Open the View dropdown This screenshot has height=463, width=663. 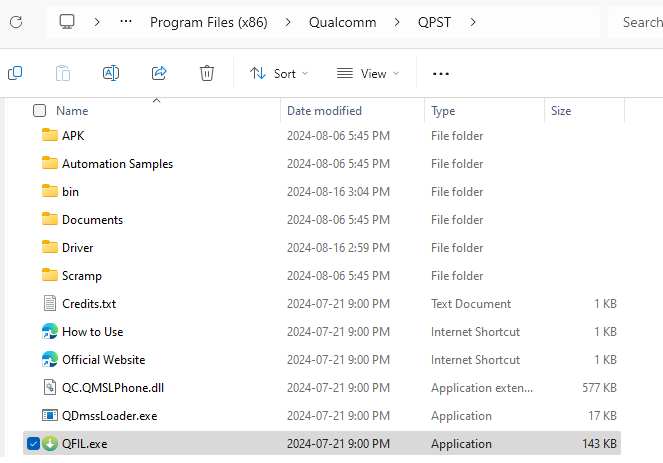(368, 74)
